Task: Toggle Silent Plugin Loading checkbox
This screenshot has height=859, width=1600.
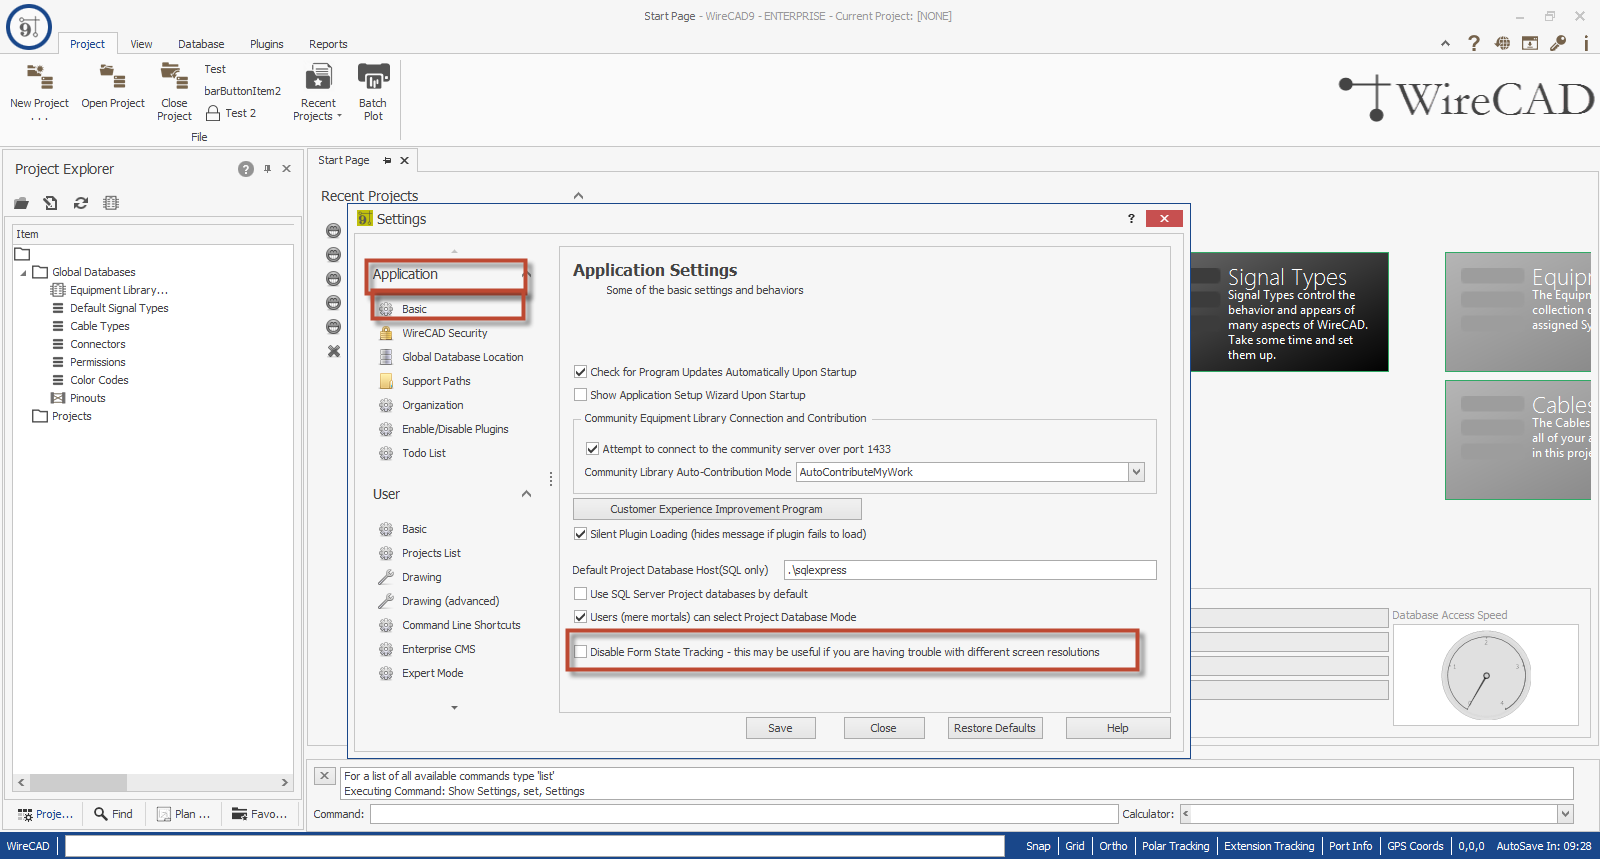Action: [580, 534]
